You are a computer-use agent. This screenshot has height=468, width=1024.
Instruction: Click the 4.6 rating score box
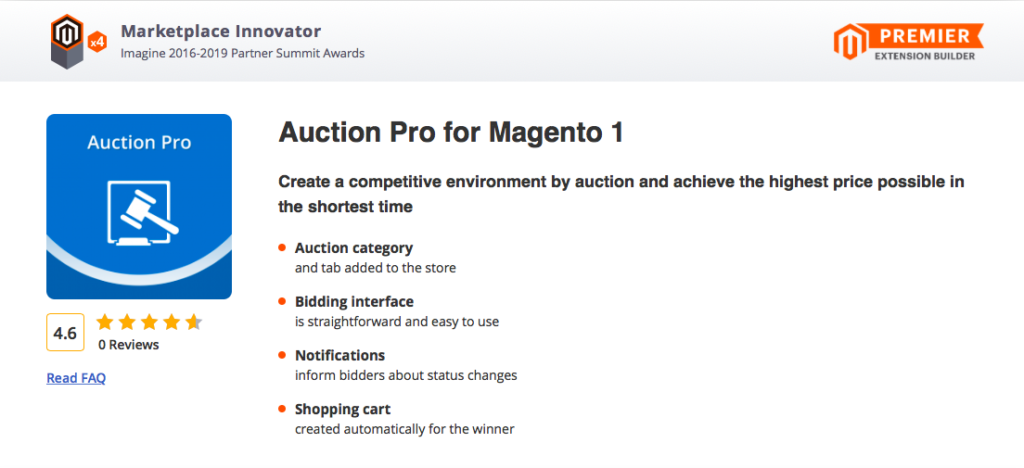click(65, 333)
